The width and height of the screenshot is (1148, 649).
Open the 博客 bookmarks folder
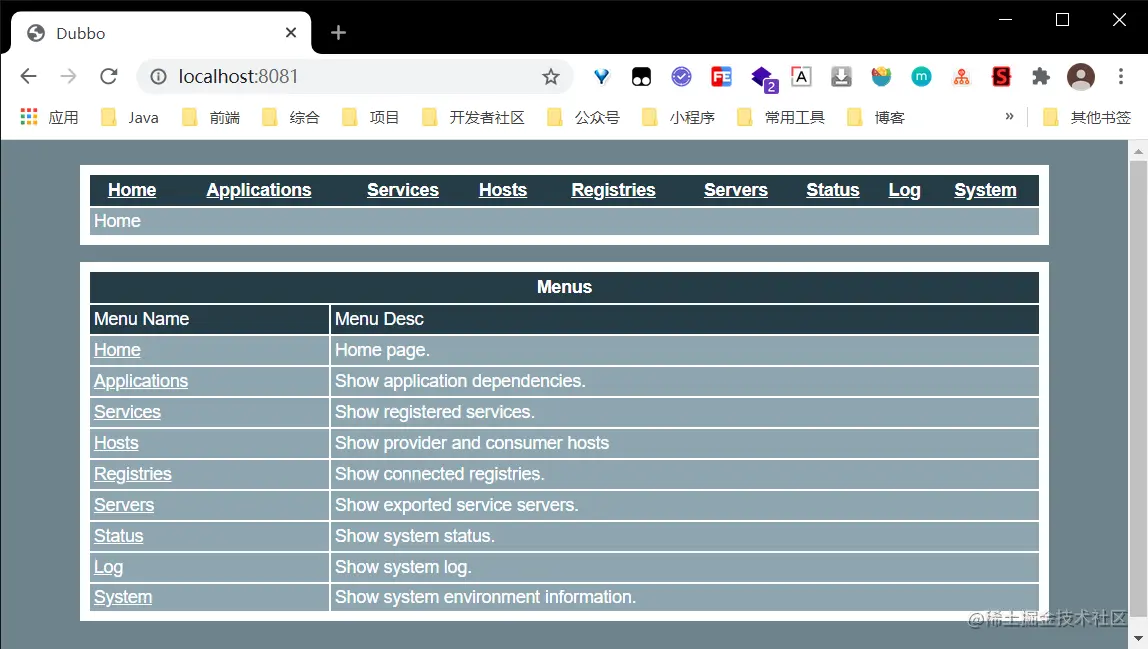pyautogui.click(x=876, y=117)
